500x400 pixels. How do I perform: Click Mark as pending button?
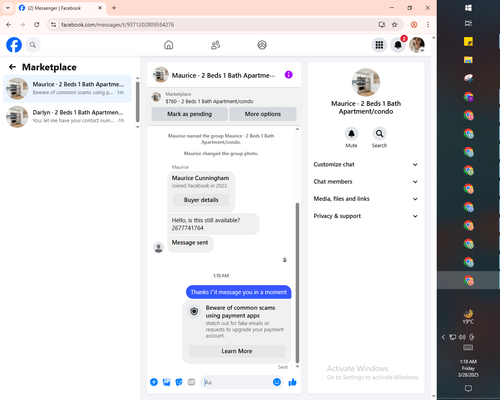point(189,114)
